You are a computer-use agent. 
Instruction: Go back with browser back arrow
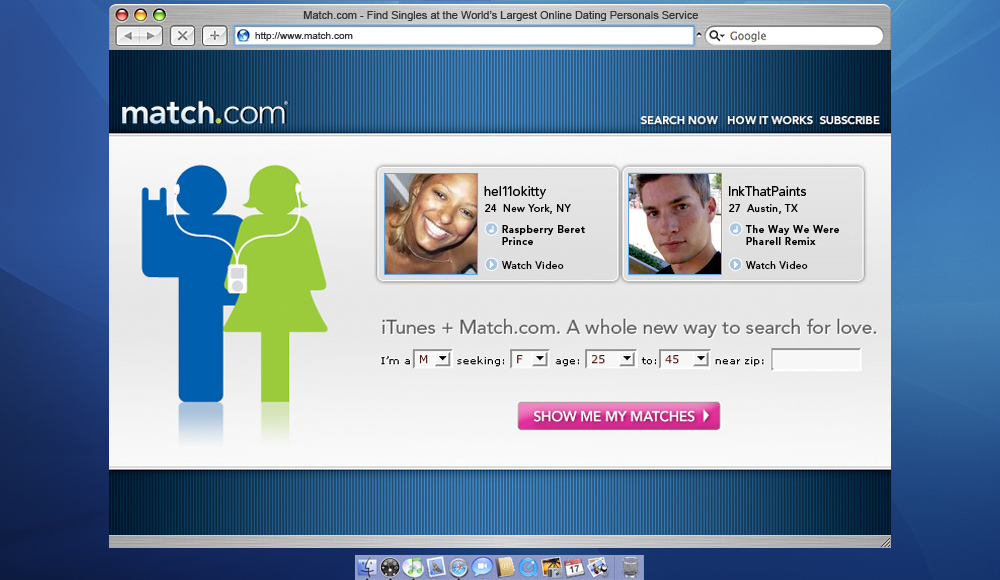[128, 36]
